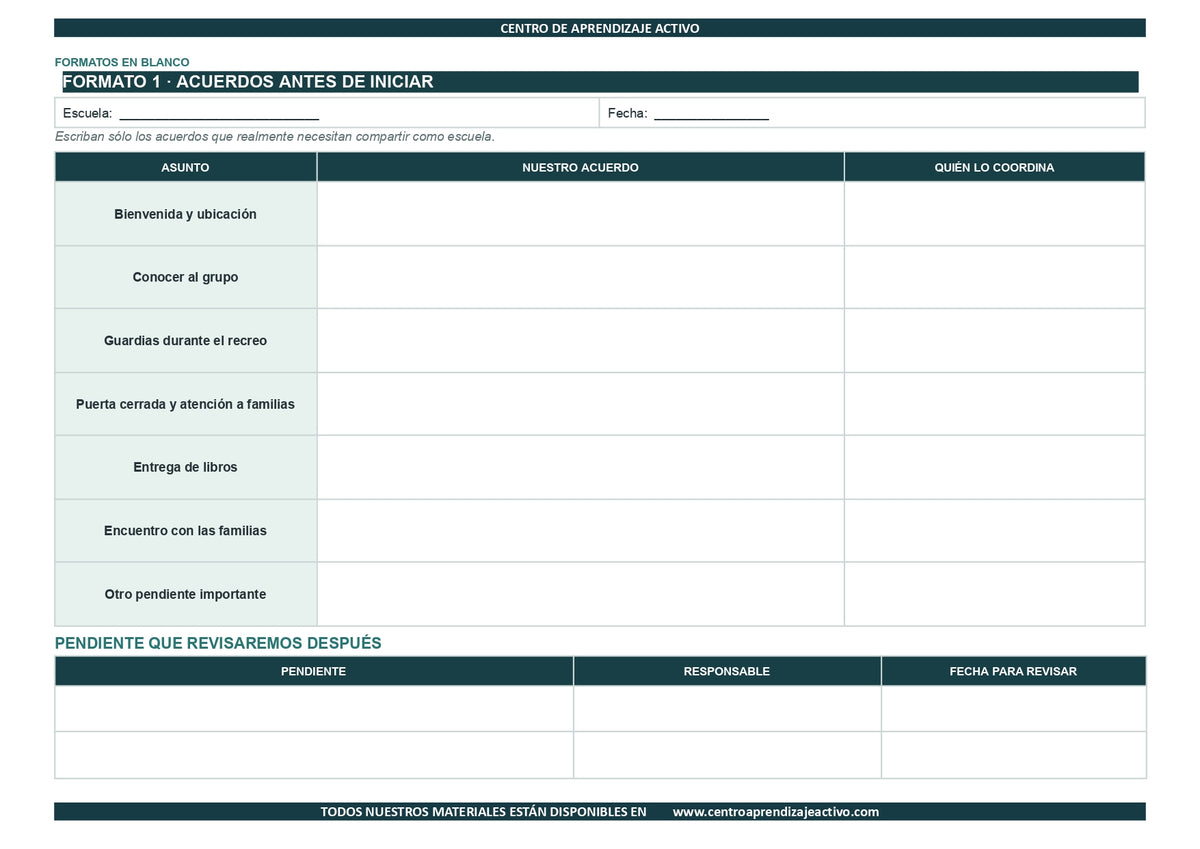Click the ASUNTO column header
Viewport: 1200px width, 849px height.
(186, 167)
